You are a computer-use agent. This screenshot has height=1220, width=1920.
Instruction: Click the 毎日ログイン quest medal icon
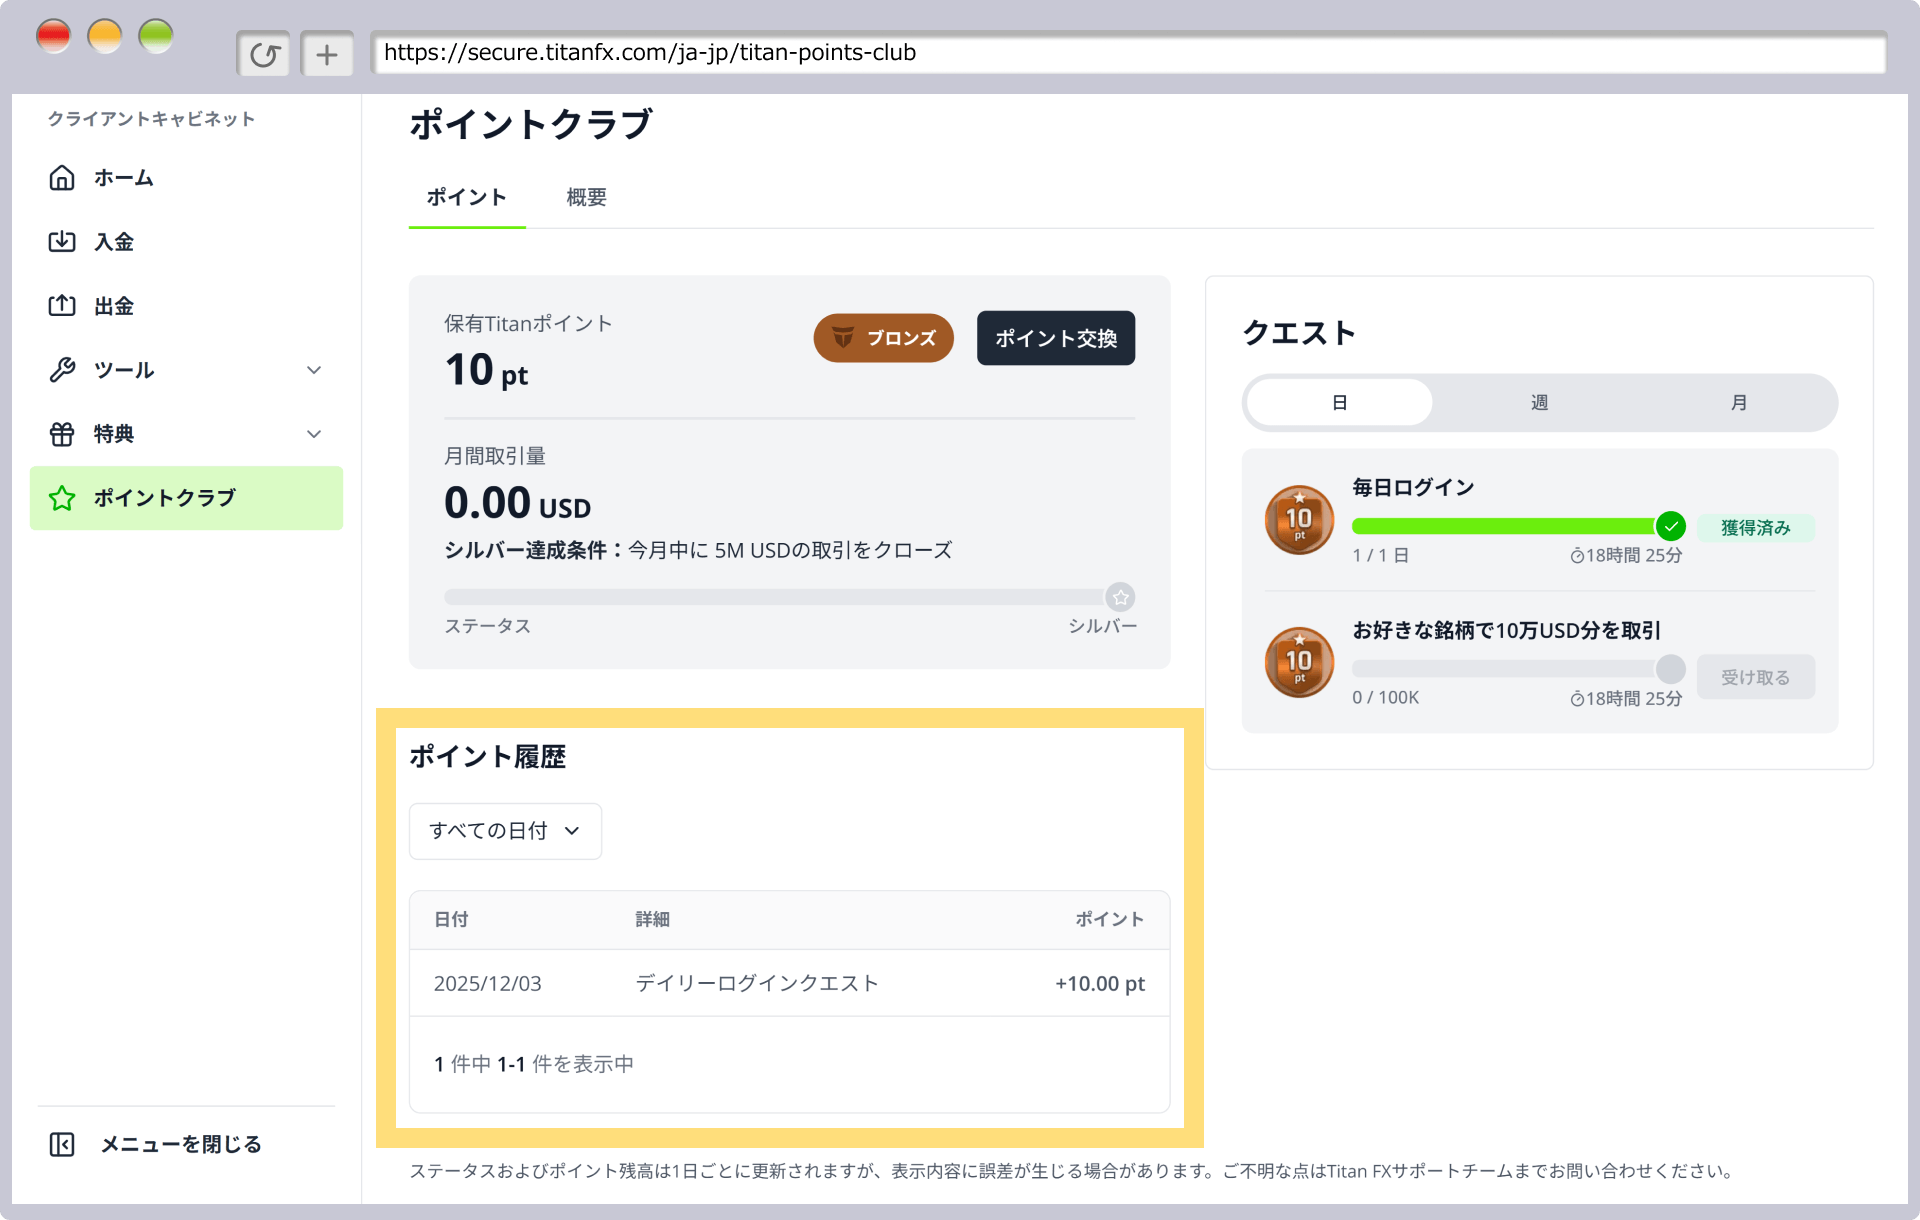click(x=1298, y=519)
